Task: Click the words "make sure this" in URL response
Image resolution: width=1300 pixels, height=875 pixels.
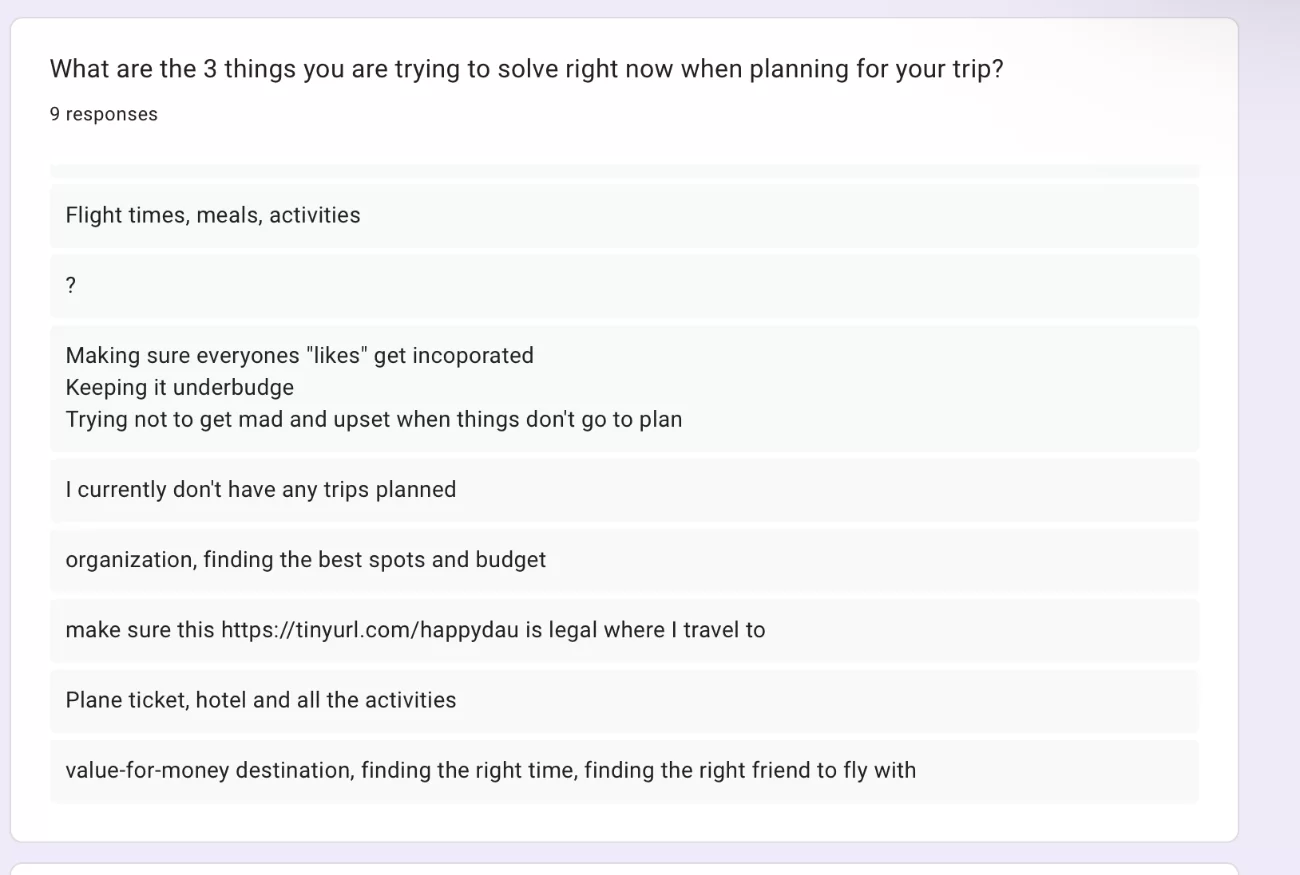Action: 140,630
